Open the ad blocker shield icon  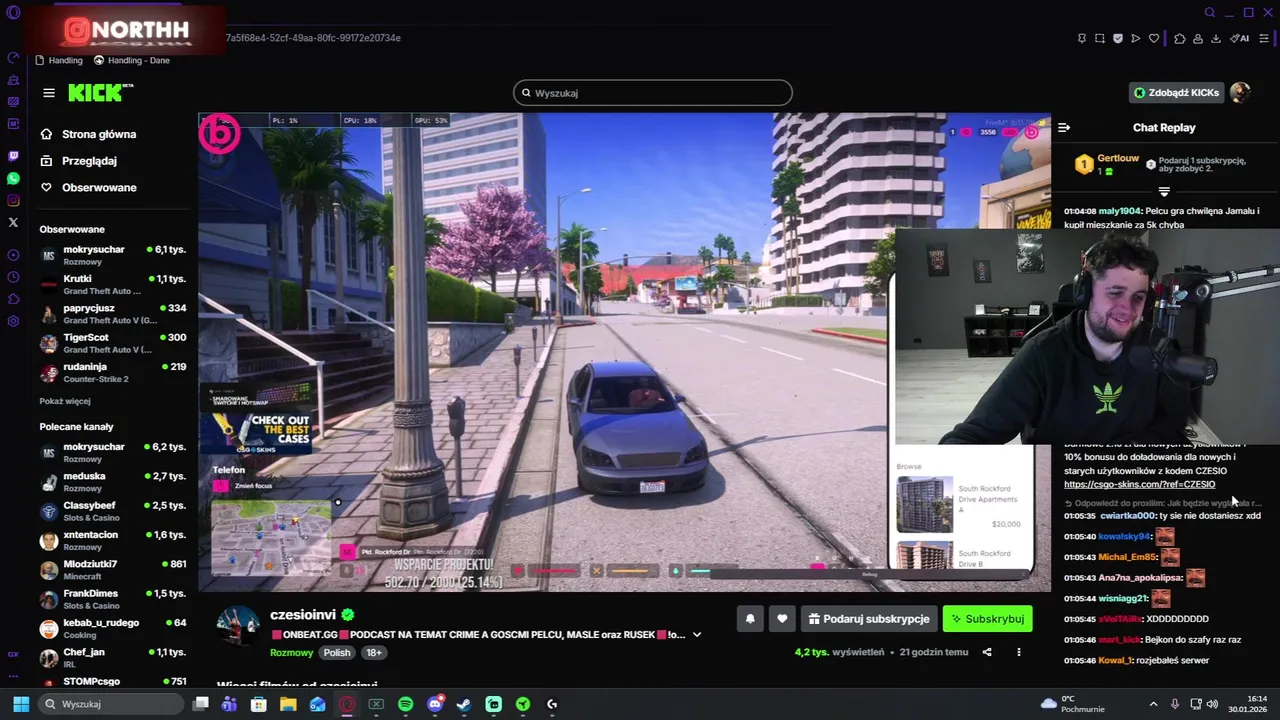pyautogui.click(x=1118, y=38)
